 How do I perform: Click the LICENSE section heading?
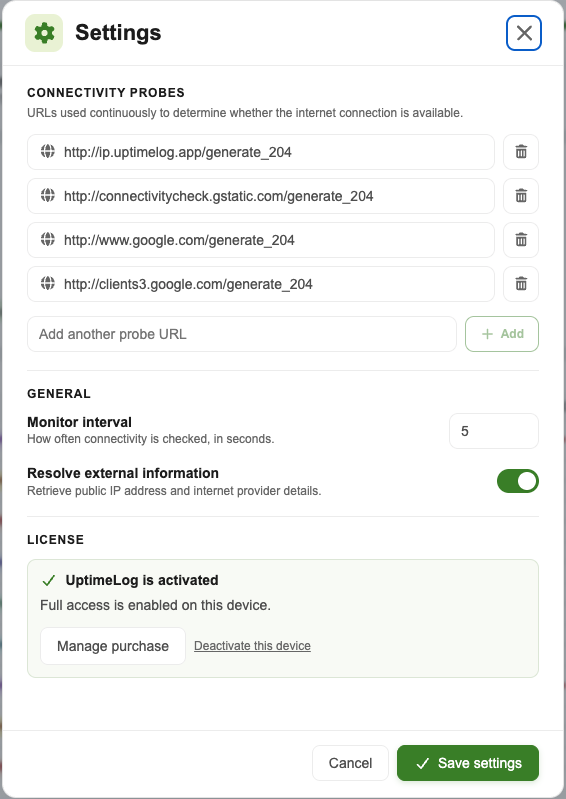56,540
